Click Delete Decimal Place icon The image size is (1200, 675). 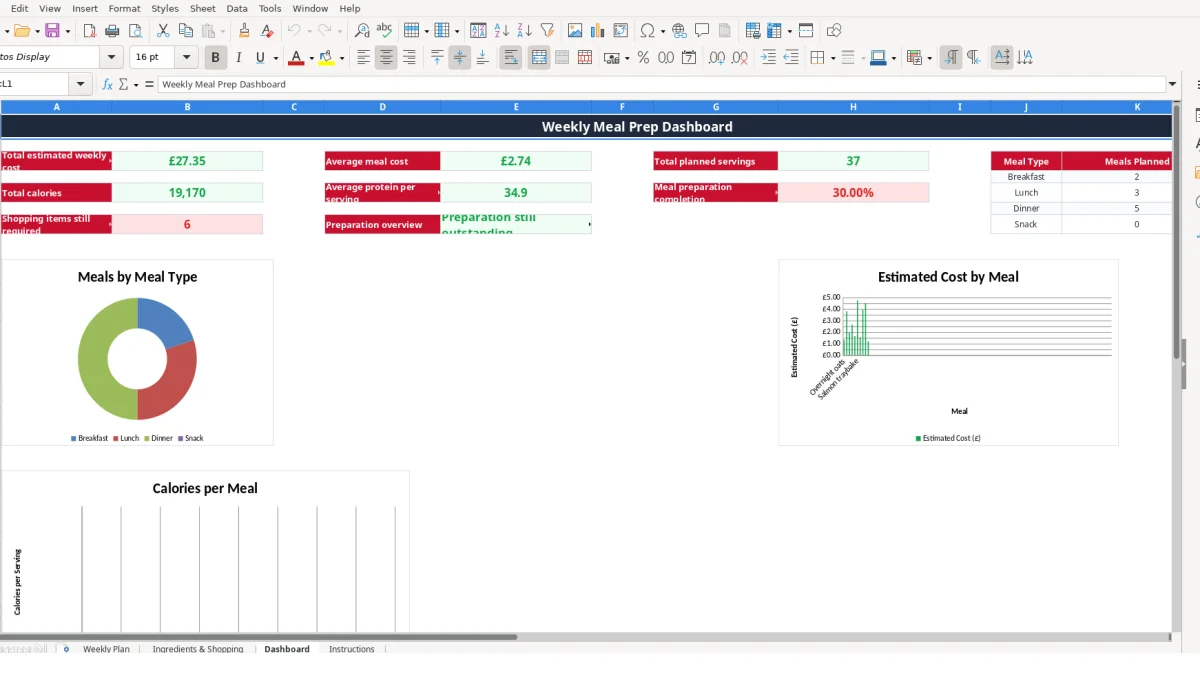[740, 58]
